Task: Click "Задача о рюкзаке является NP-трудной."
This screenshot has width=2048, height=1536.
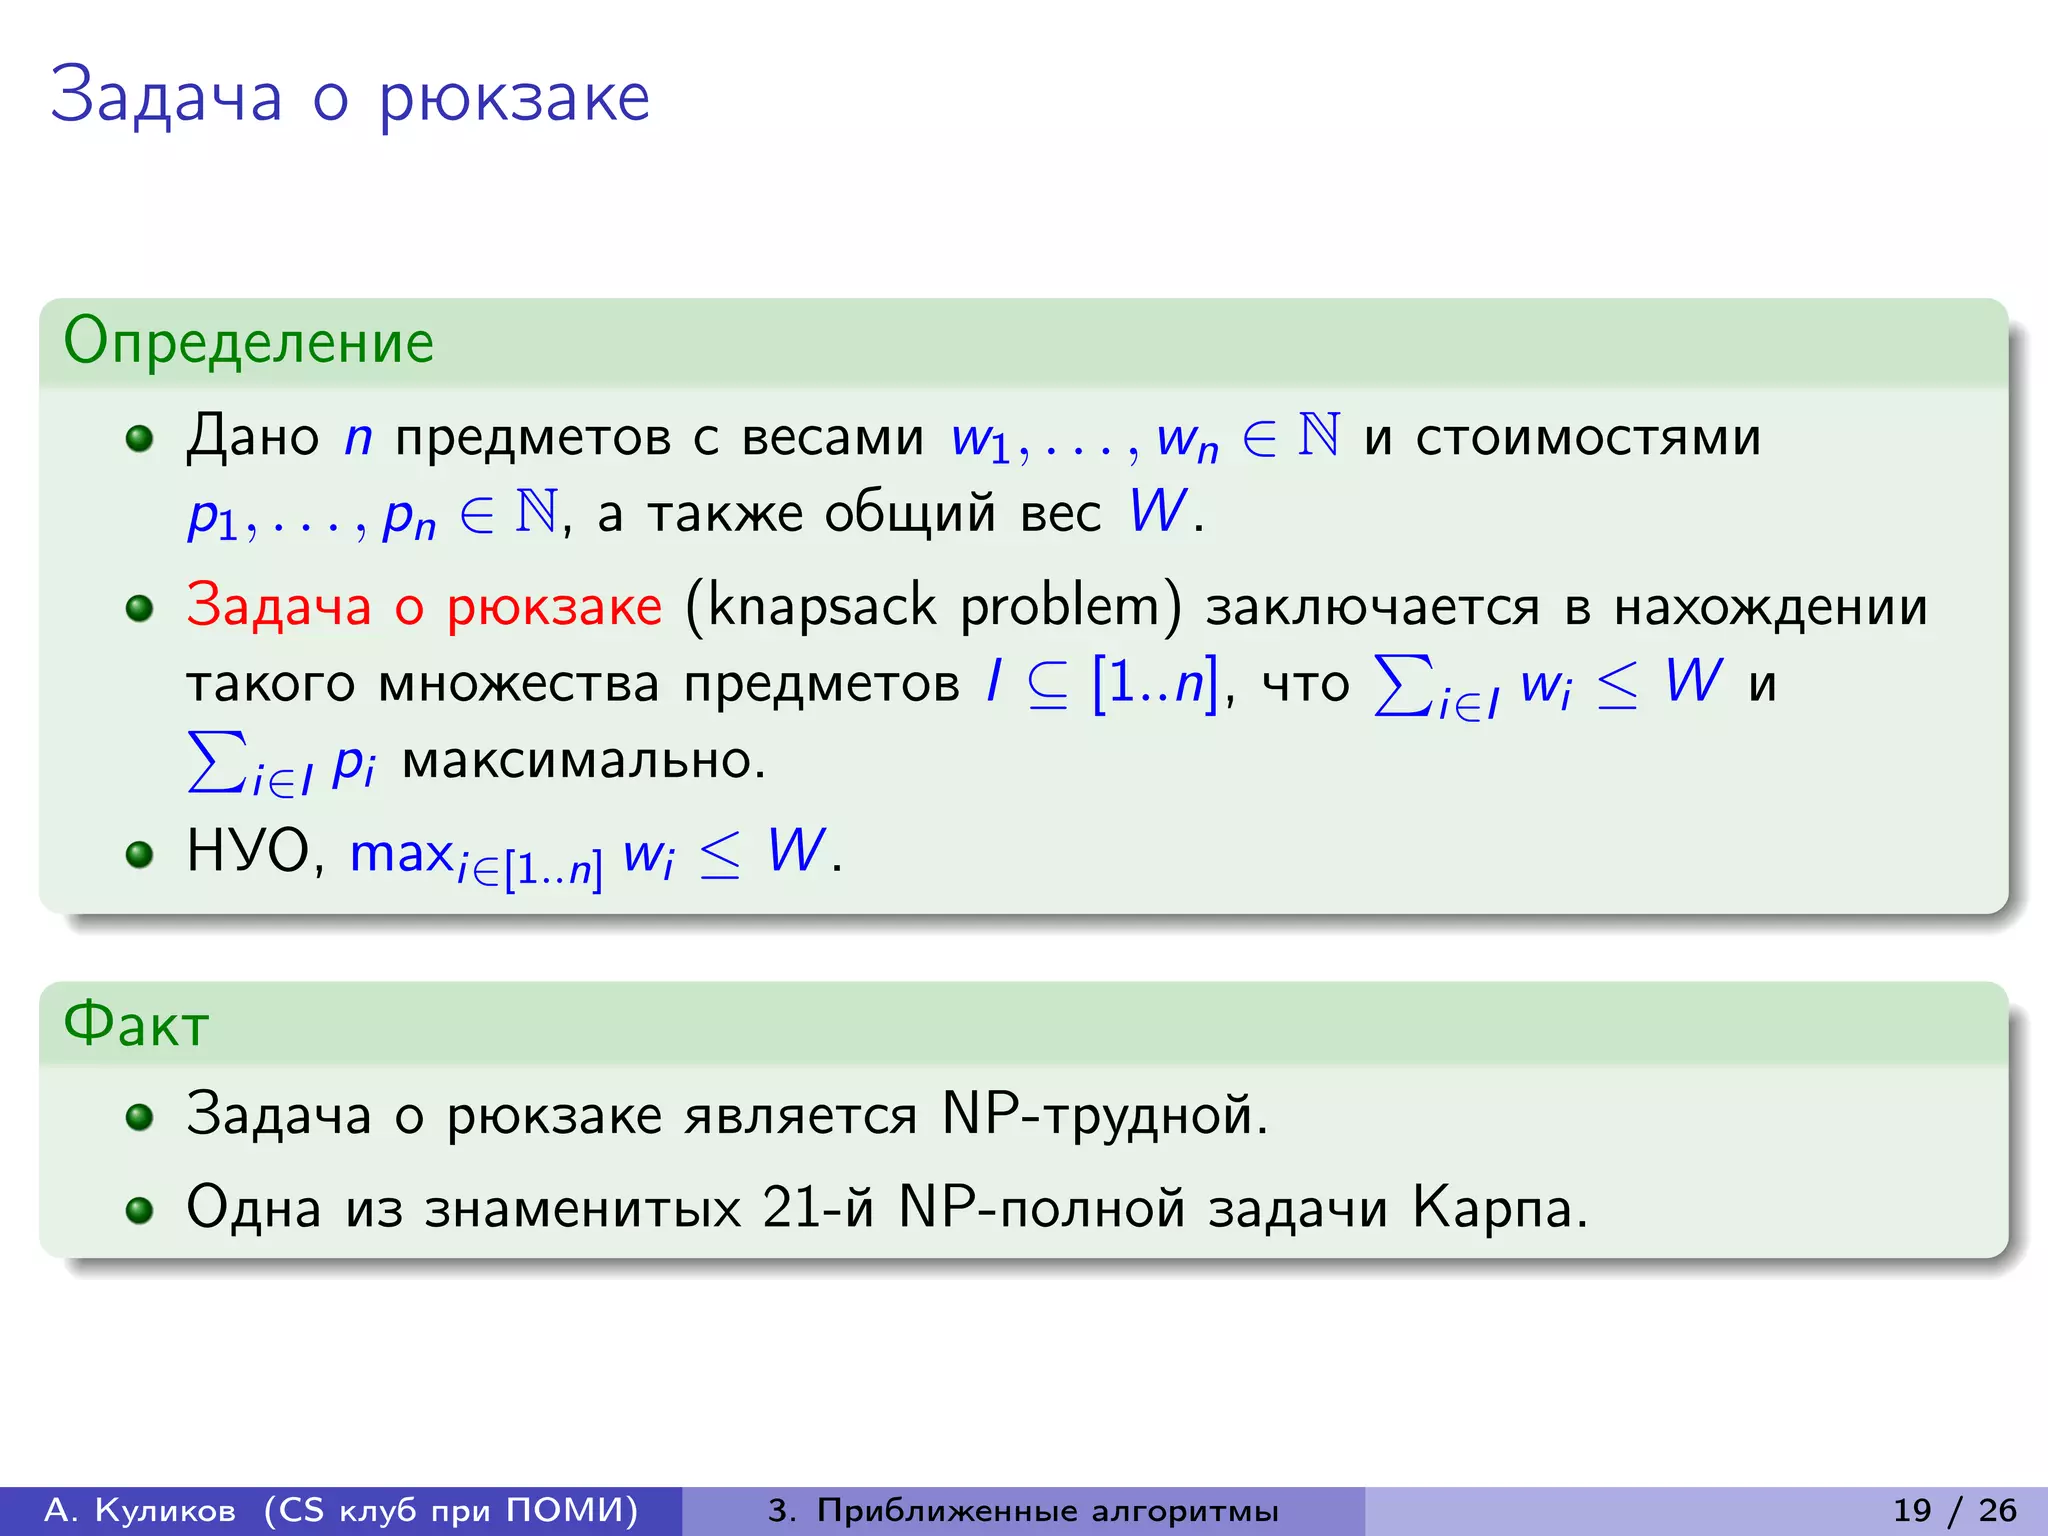Action: point(727,1114)
